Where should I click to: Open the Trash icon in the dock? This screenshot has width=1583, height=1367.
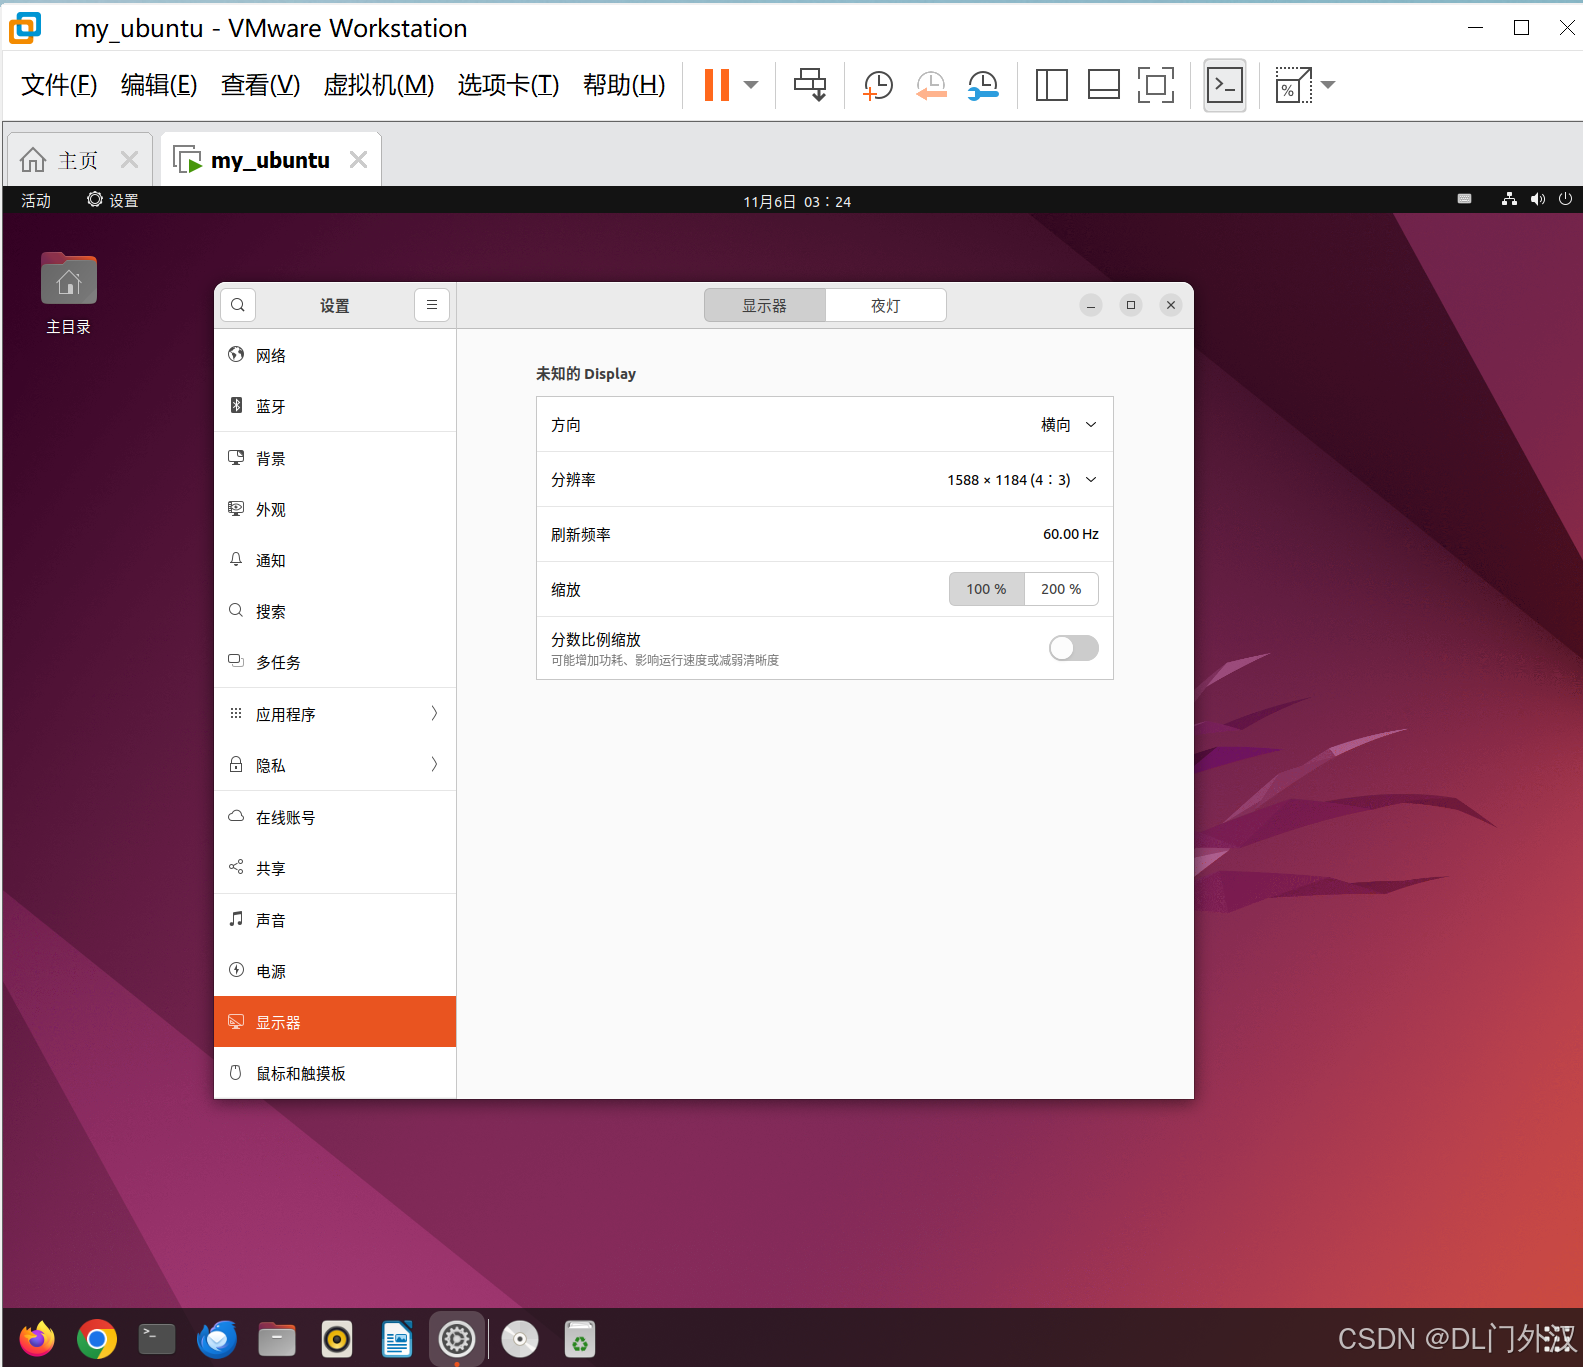coord(580,1339)
